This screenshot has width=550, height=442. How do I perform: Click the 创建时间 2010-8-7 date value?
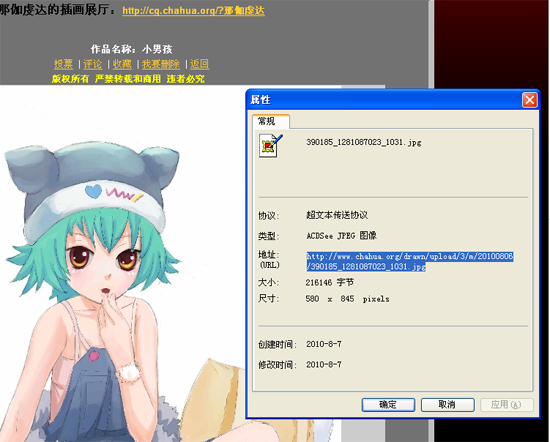tap(324, 344)
